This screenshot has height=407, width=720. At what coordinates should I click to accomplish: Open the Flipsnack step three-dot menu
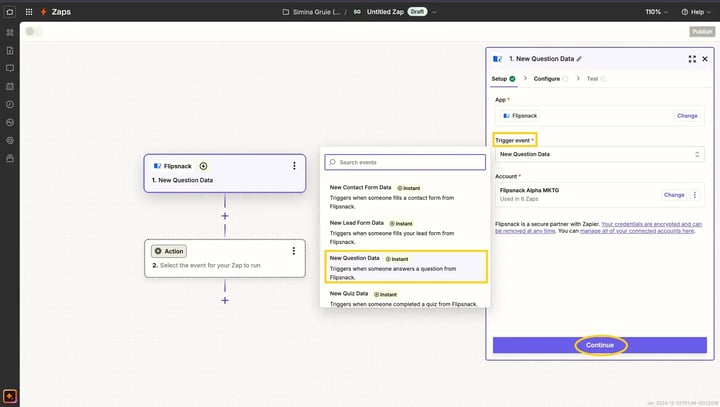[x=294, y=166]
